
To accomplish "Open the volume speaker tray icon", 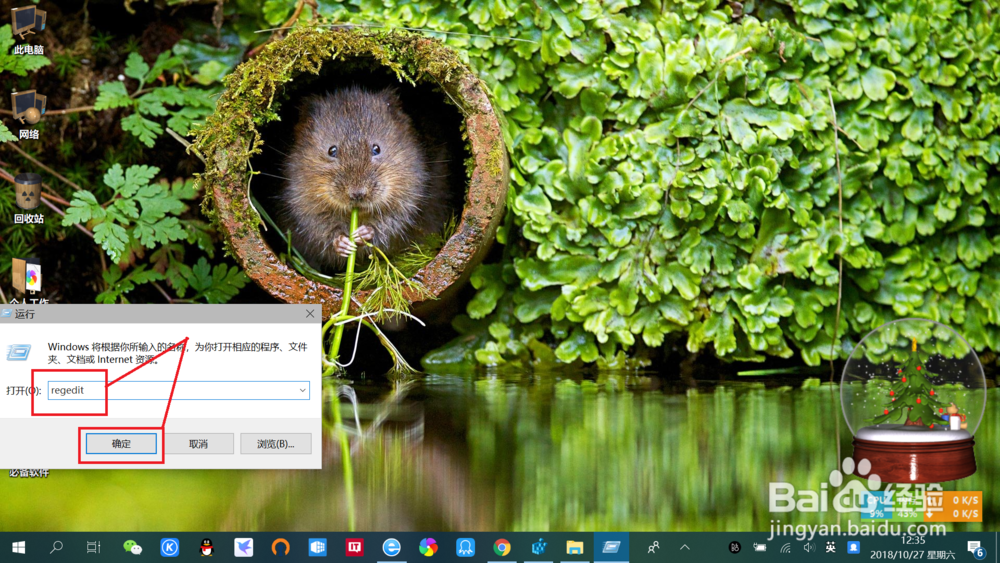I will coord(809,547).
